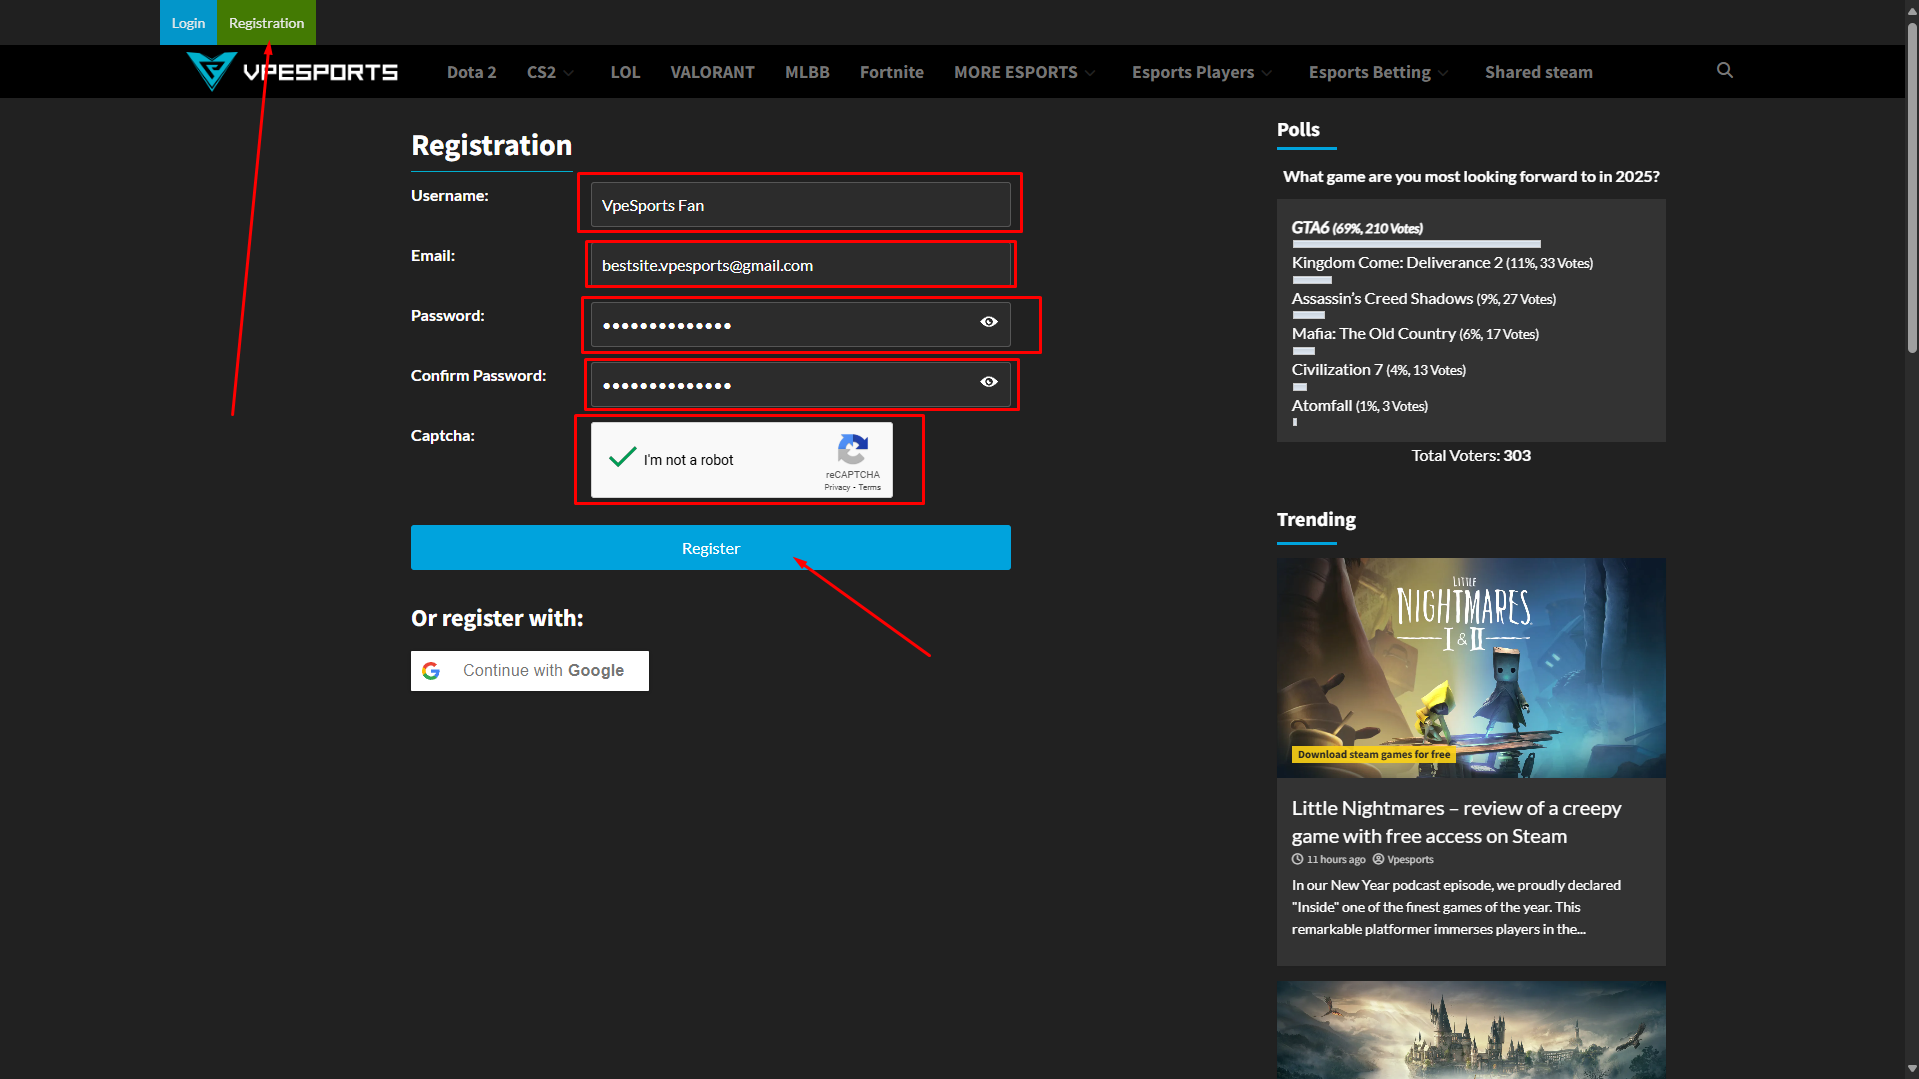Go to the LOL section
This screenshot has height=1079, width=1919.
tap(625, 72)
